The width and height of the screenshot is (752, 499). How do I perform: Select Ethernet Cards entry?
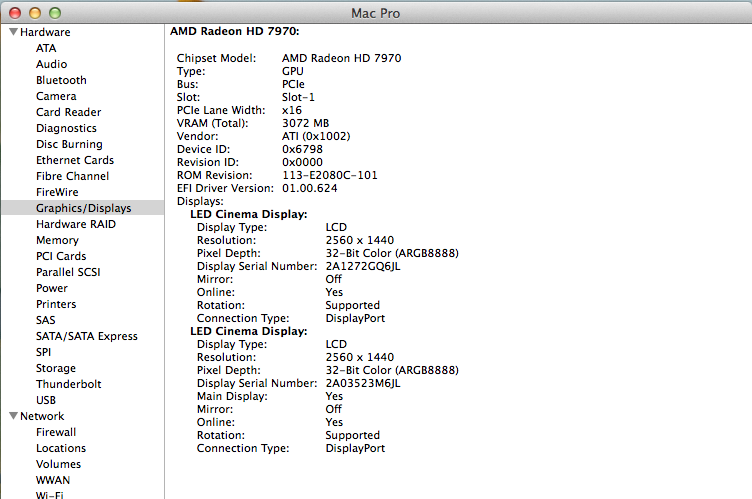point(75,160)
